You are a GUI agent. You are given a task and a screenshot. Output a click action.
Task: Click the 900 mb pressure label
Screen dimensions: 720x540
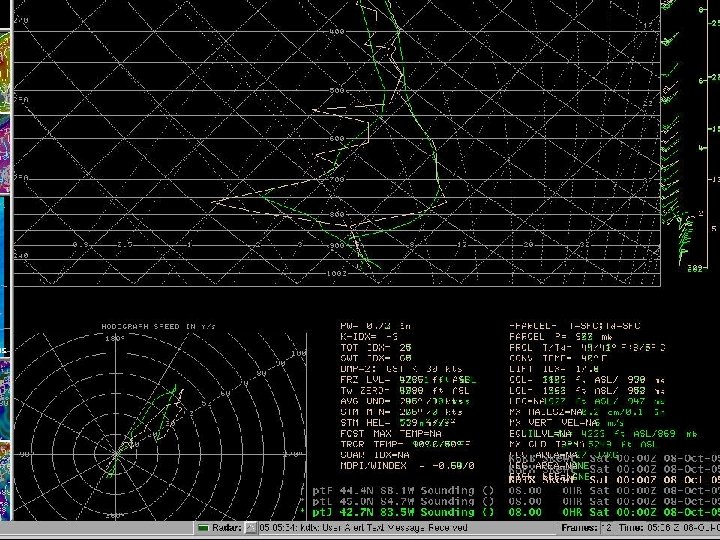click(337, 246)
